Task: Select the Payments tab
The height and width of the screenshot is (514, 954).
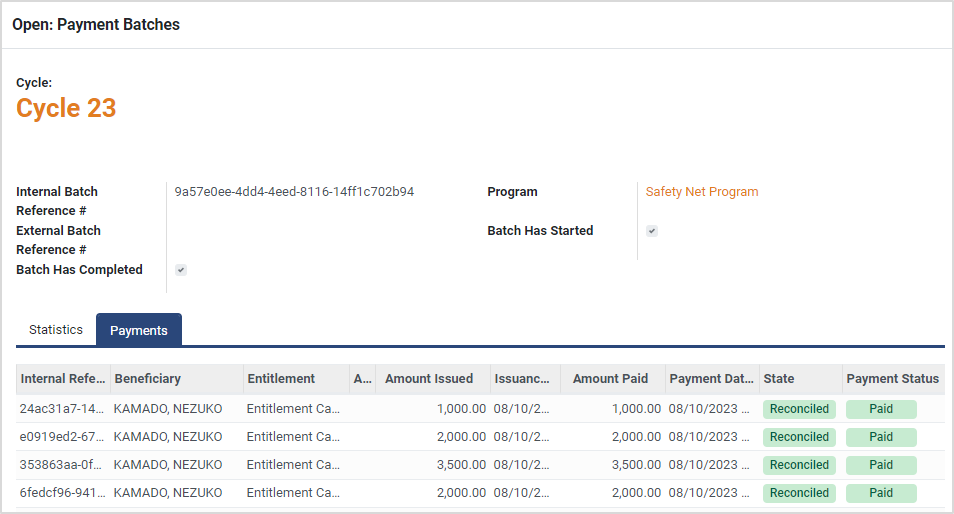Action: click(139, 330)
